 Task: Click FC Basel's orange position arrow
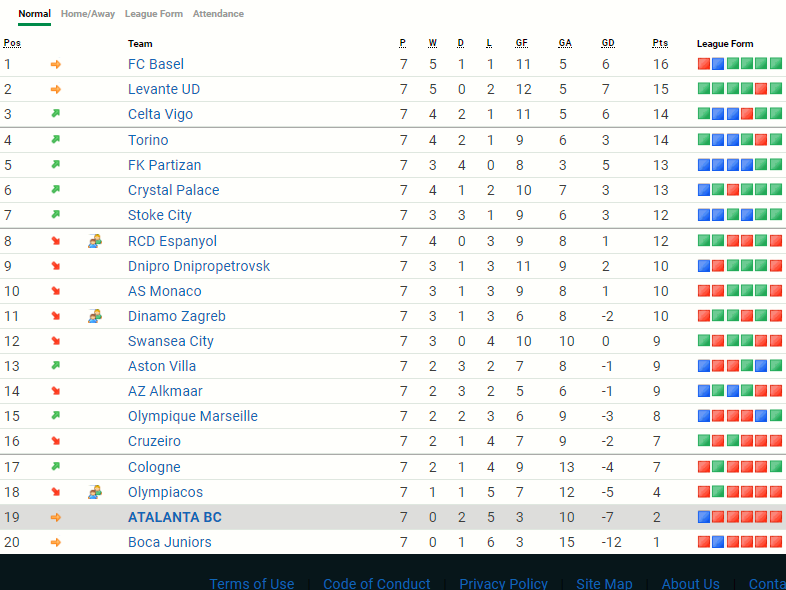coord(56,64)
